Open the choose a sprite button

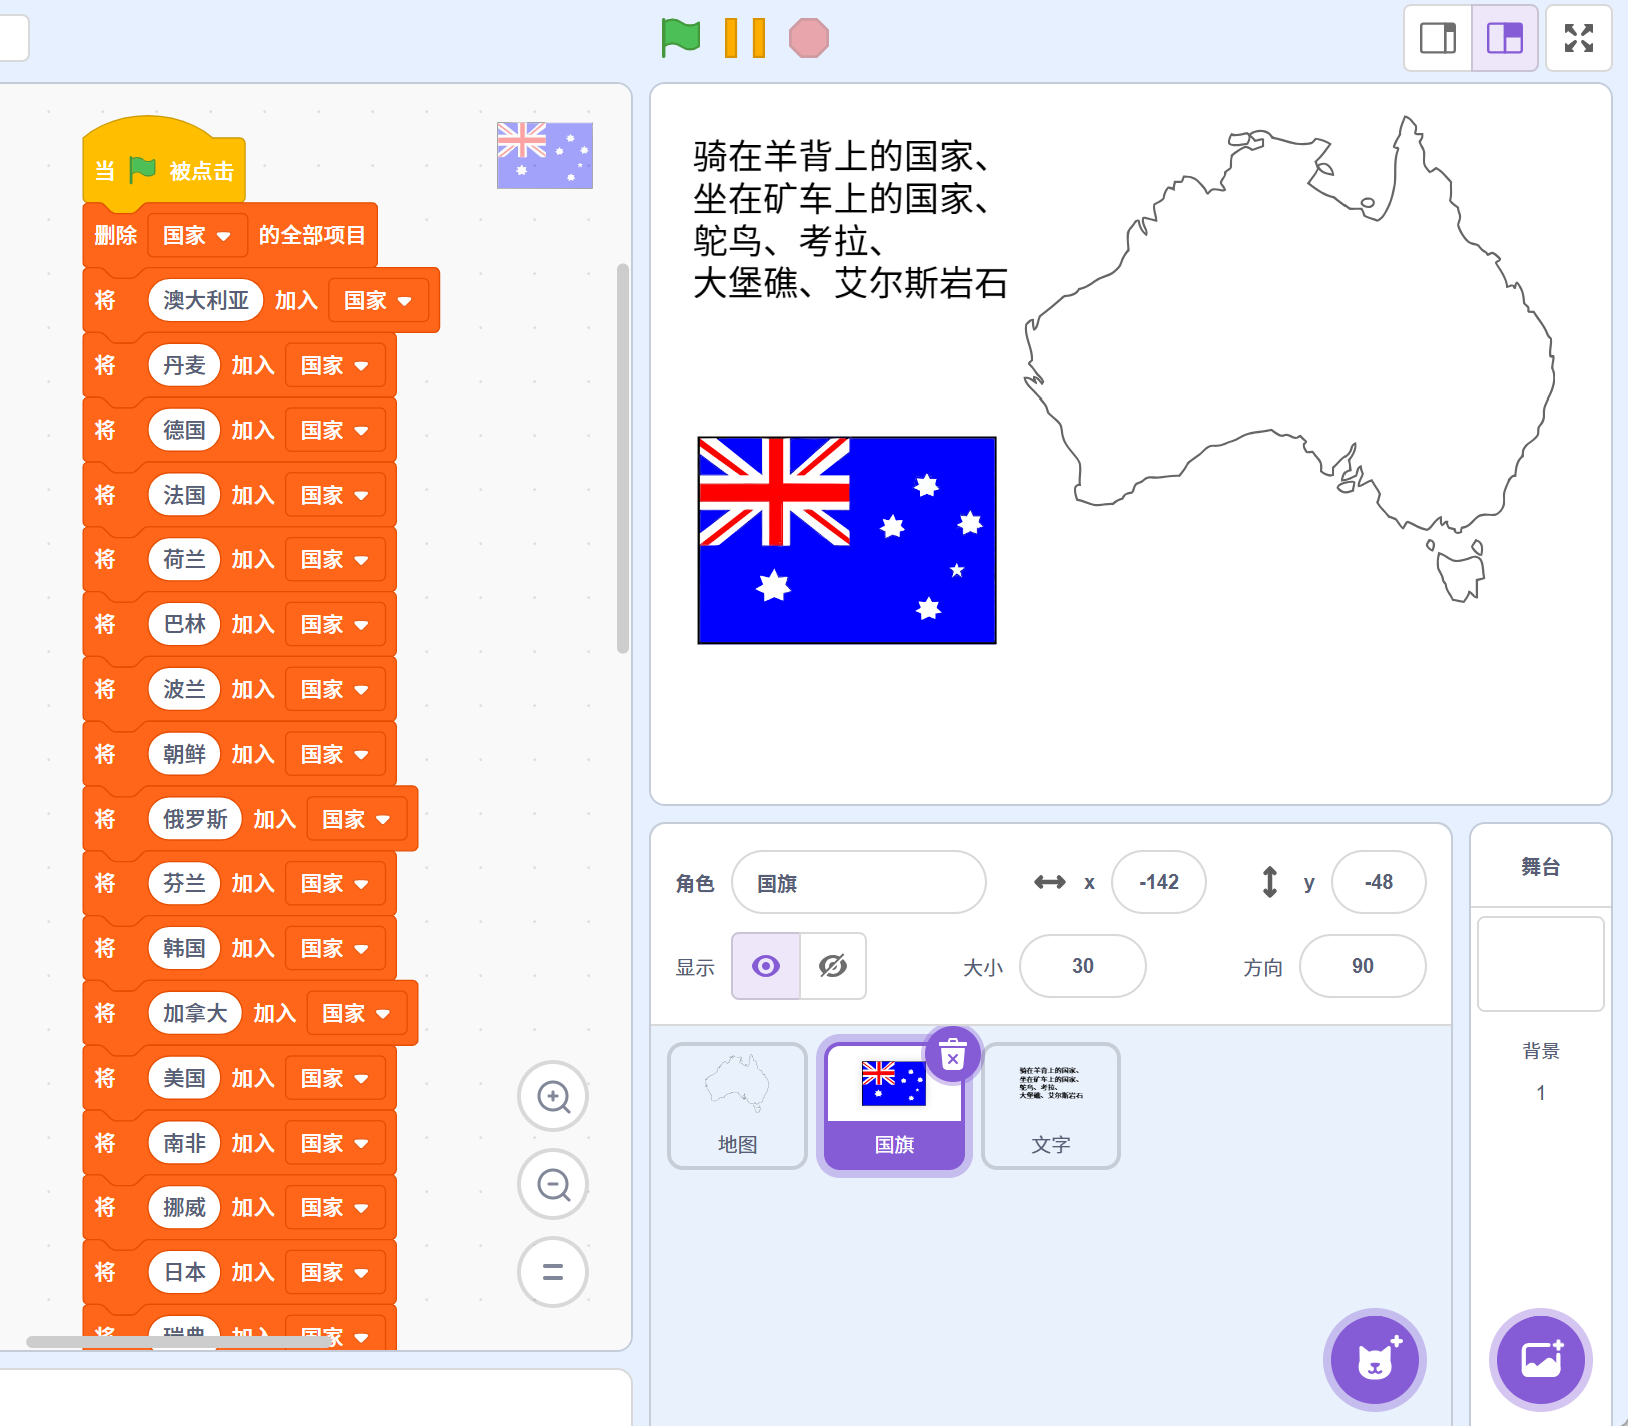pos(1375,1360)
